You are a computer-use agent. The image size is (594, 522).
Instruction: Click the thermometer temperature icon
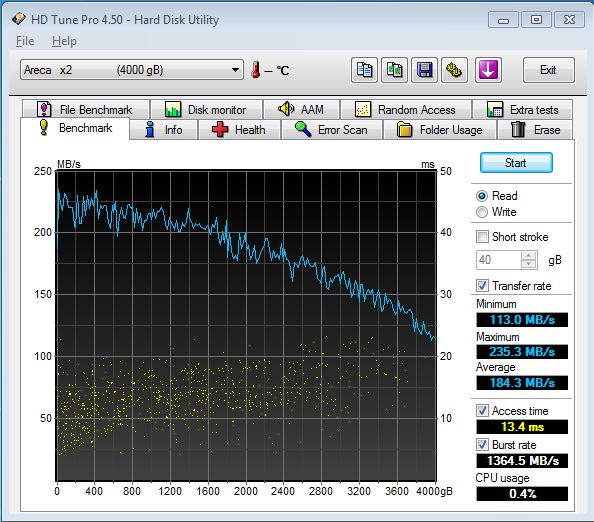[x=256, y=70]
